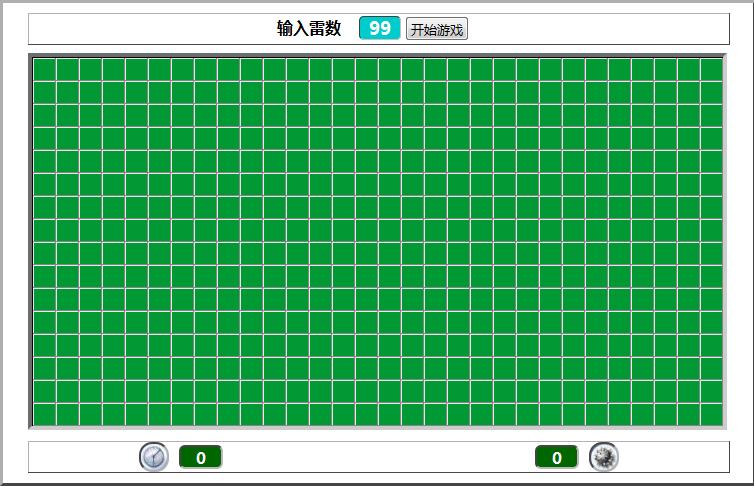
Task: Click the mine icon beside the counter
Action: 604,457
